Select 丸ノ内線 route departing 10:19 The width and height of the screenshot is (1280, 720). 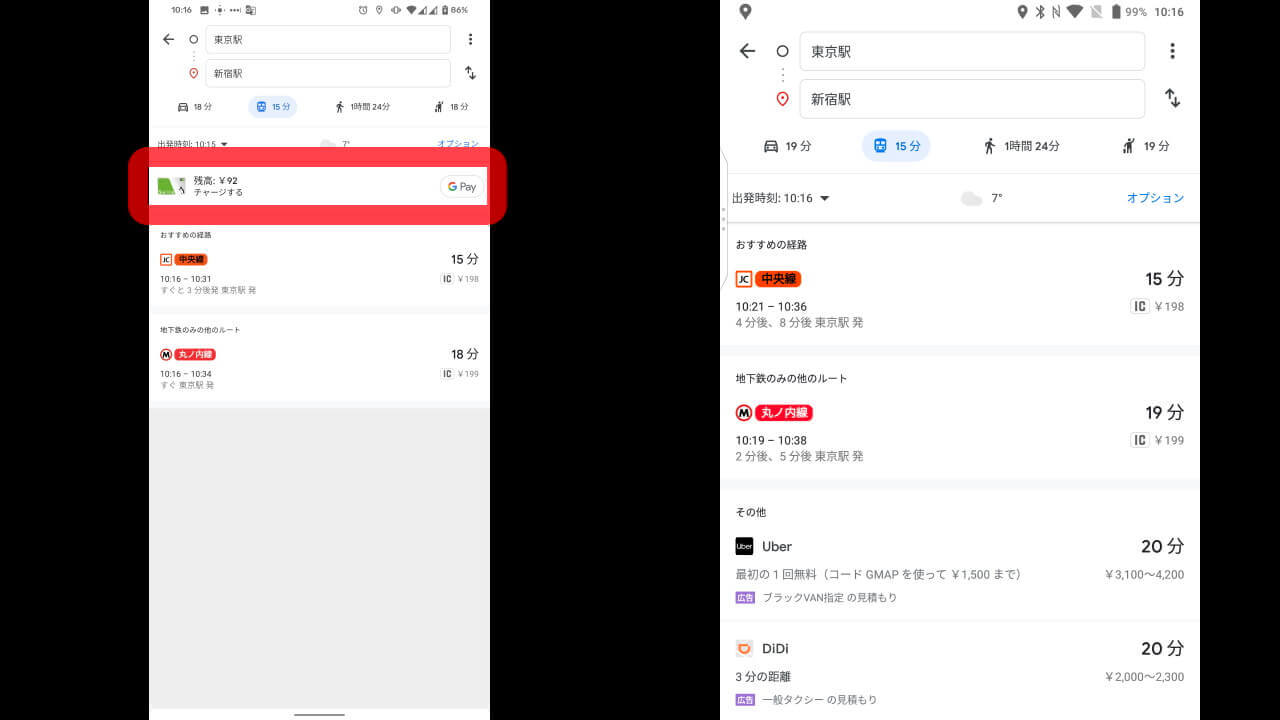(x=958, y=433)
